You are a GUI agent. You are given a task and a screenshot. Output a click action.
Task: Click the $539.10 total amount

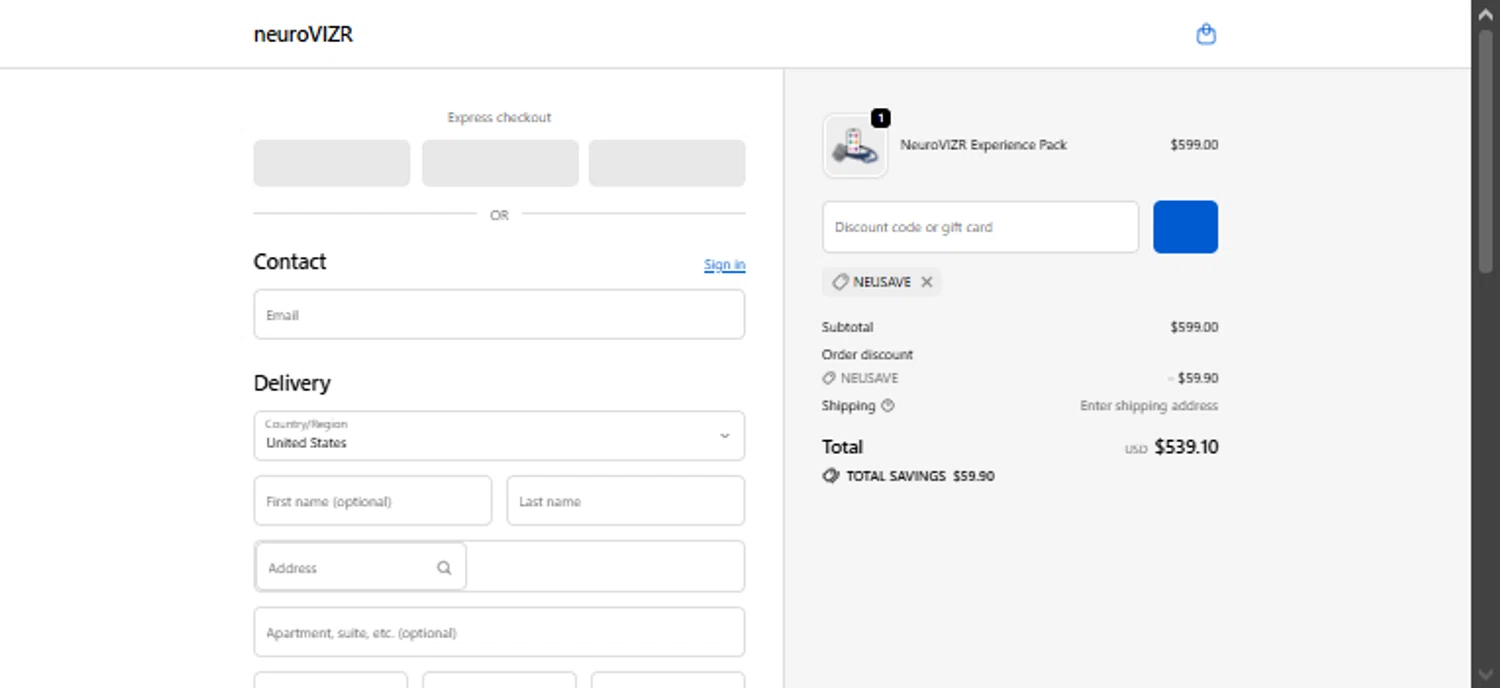click(1186, 447)
